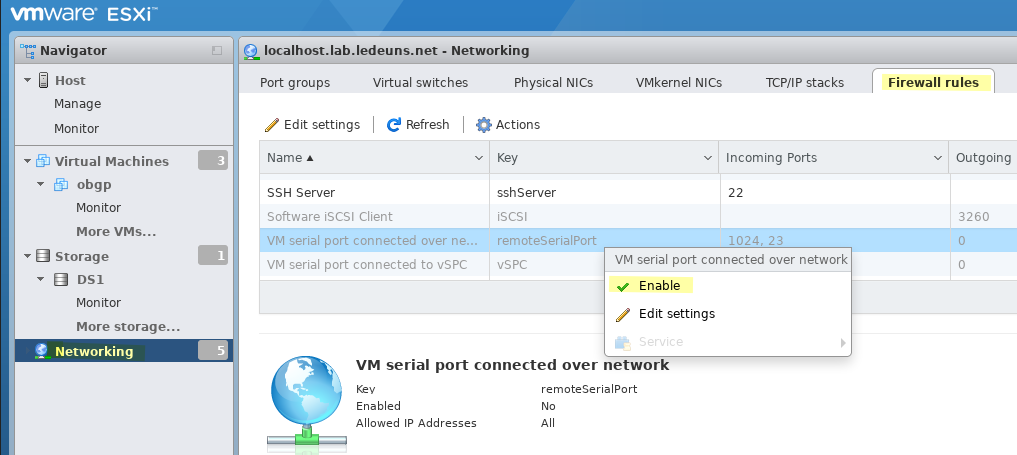Click the outgoing port 3260 cell

[x=984, y=216]
